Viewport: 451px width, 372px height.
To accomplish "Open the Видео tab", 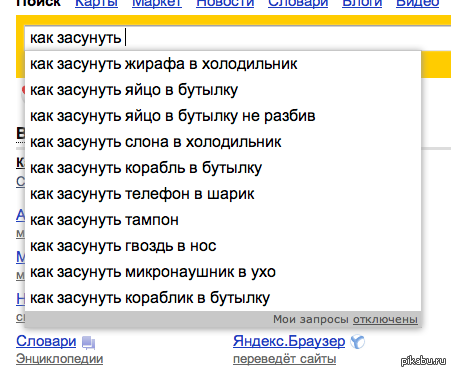I will [417, 3].
